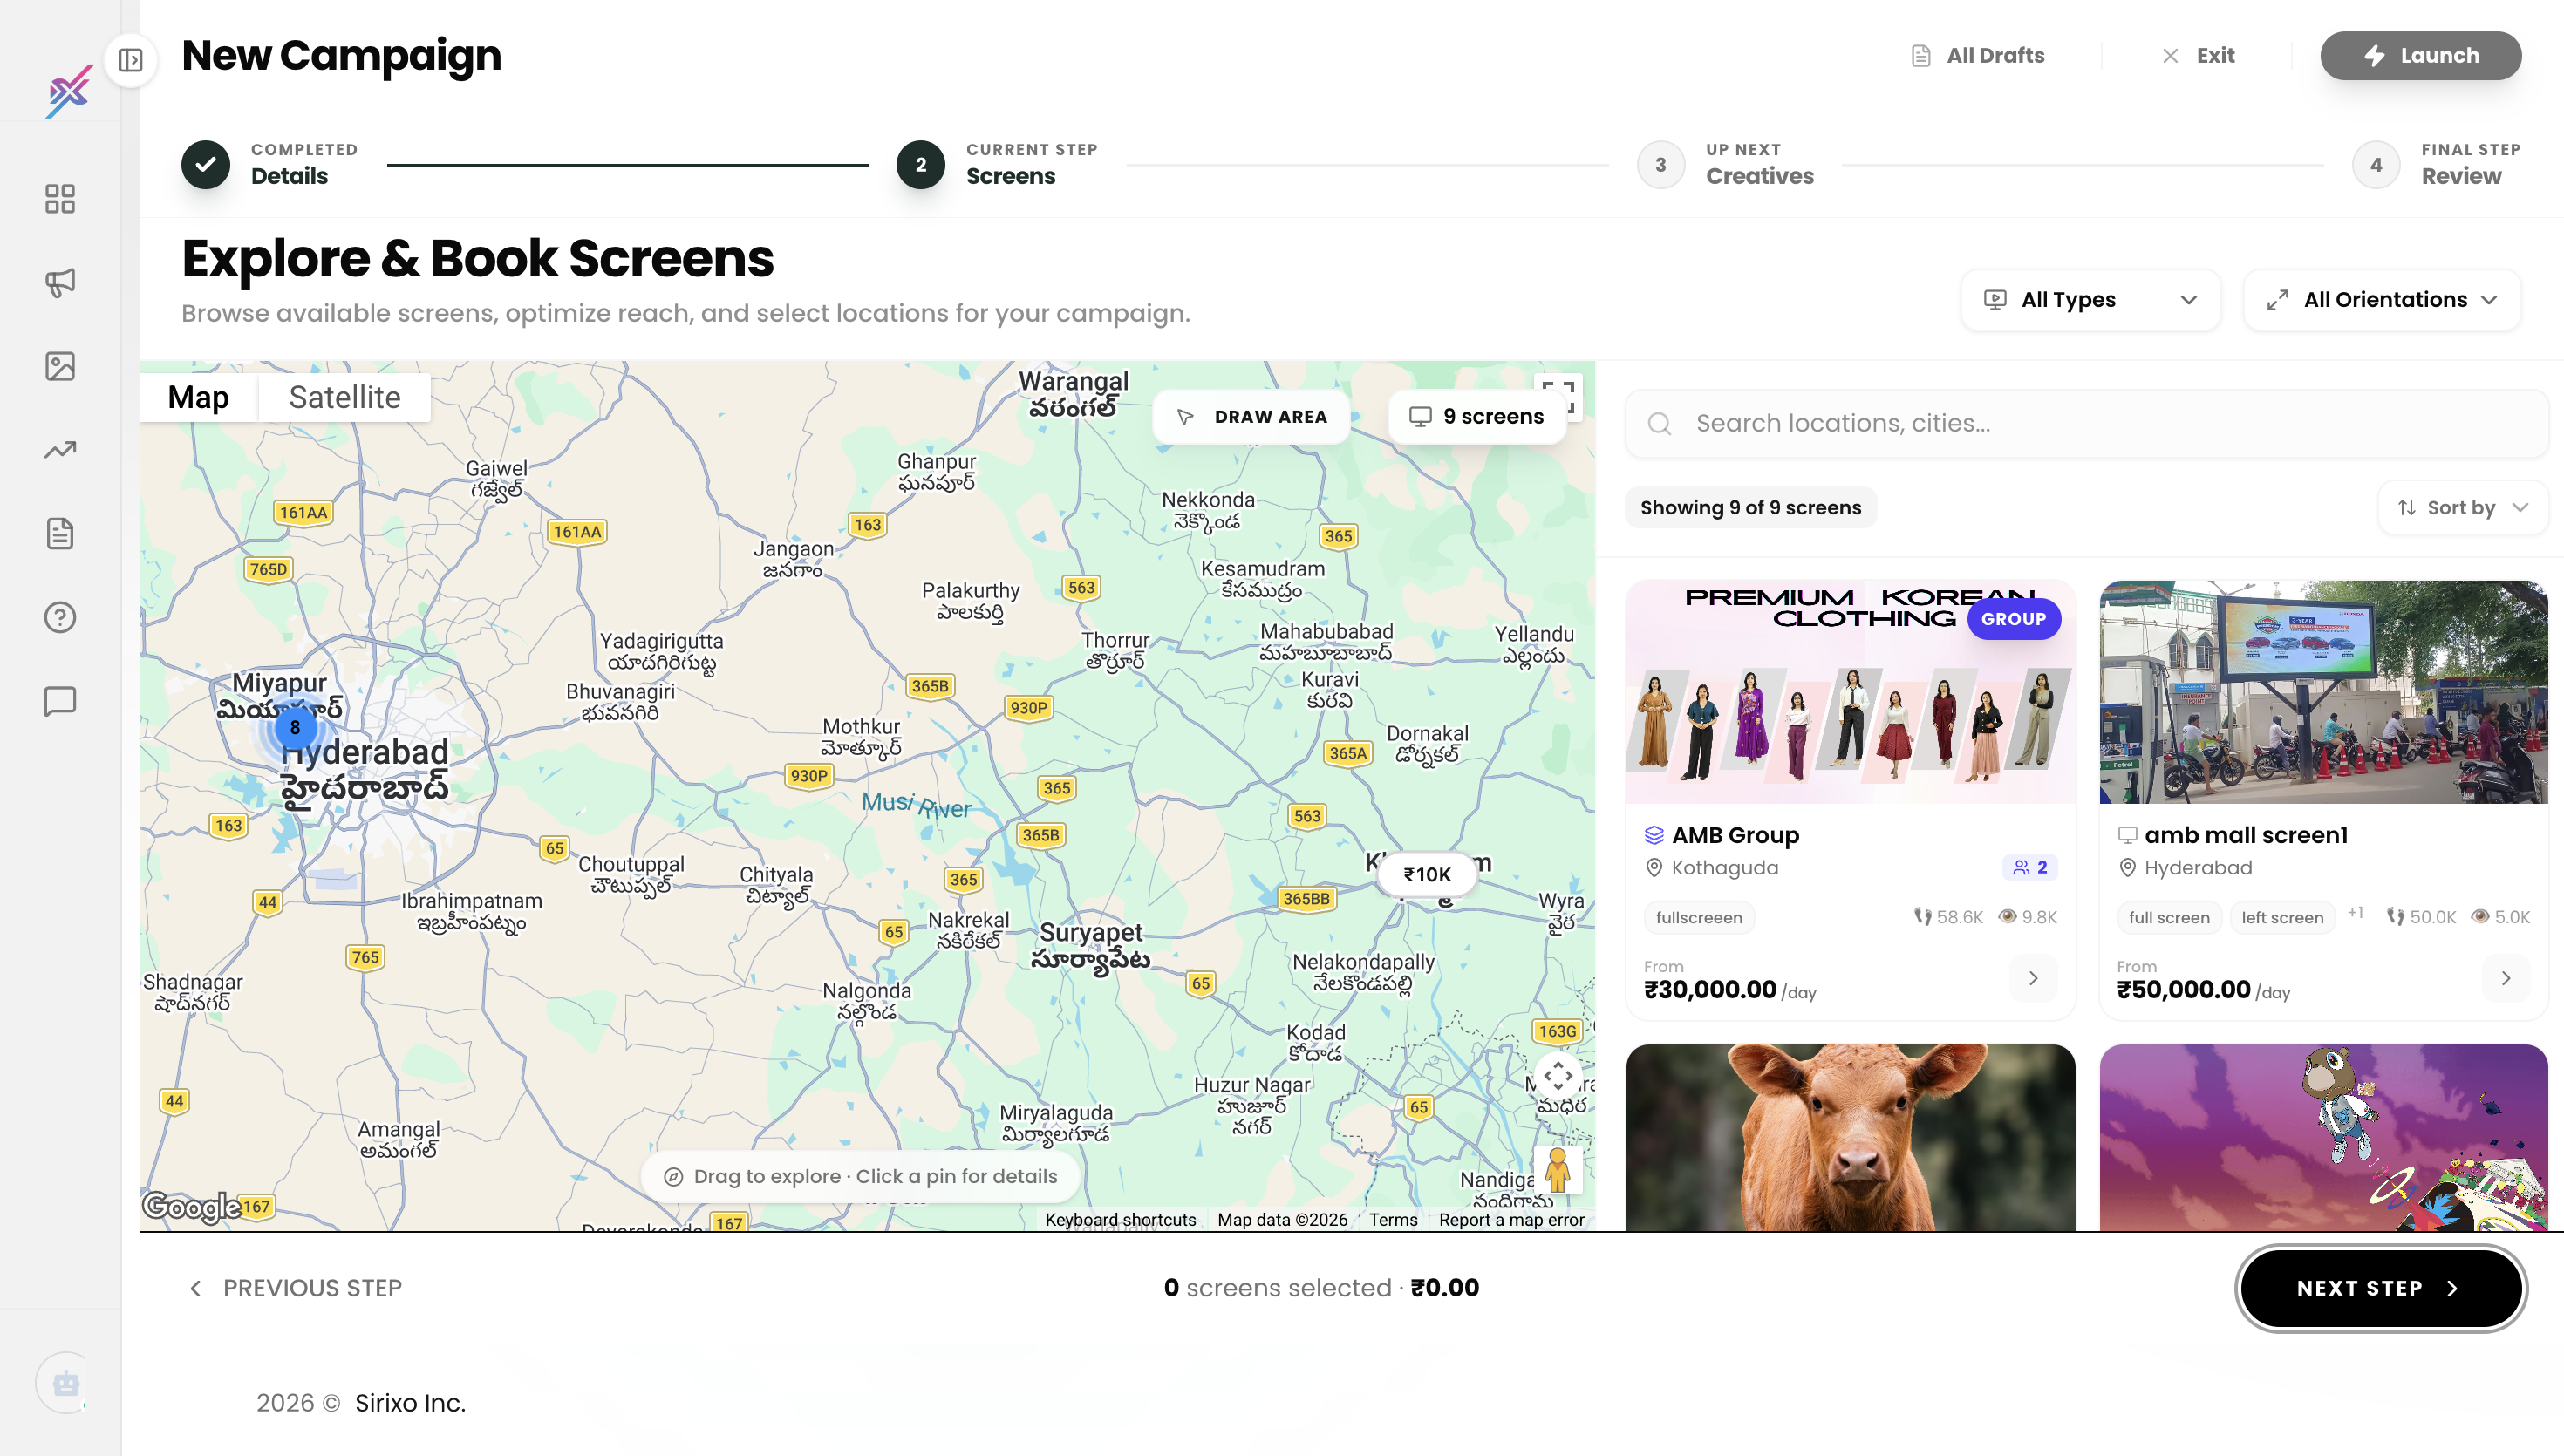
Task: Click the Sirixo logo icon
Action: [68, 91]
